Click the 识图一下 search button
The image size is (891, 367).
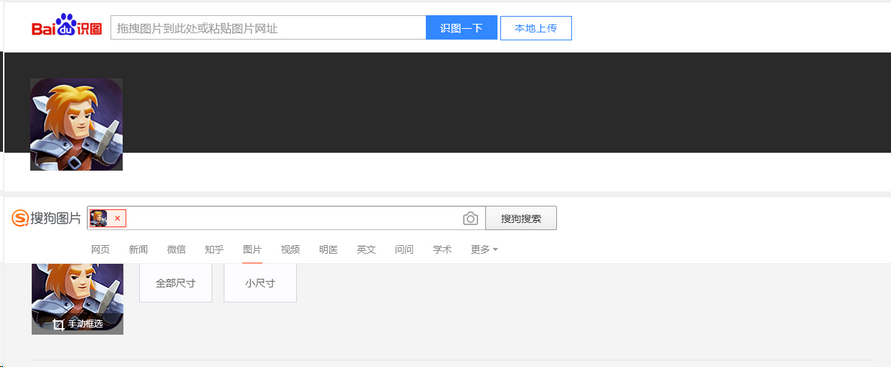[x=461, y=28]
